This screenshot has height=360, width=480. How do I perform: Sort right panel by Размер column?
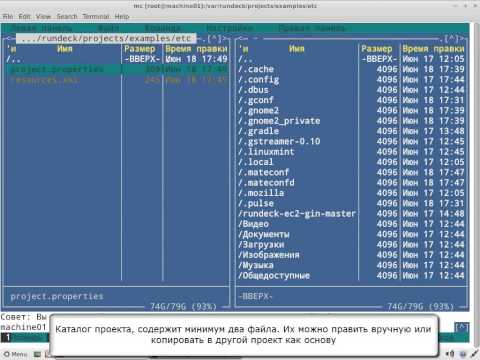tap(377, 49)
